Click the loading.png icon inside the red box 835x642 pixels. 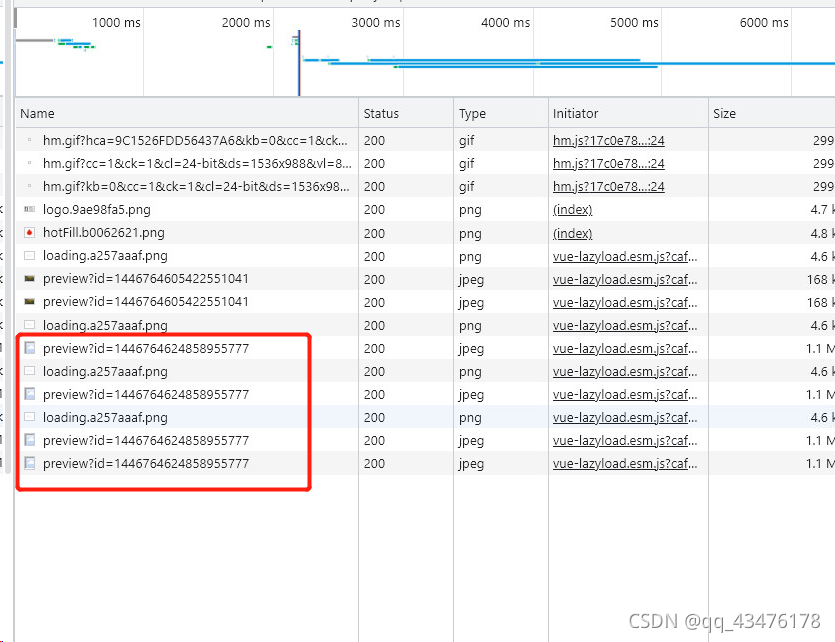click(x=31, y=371)
